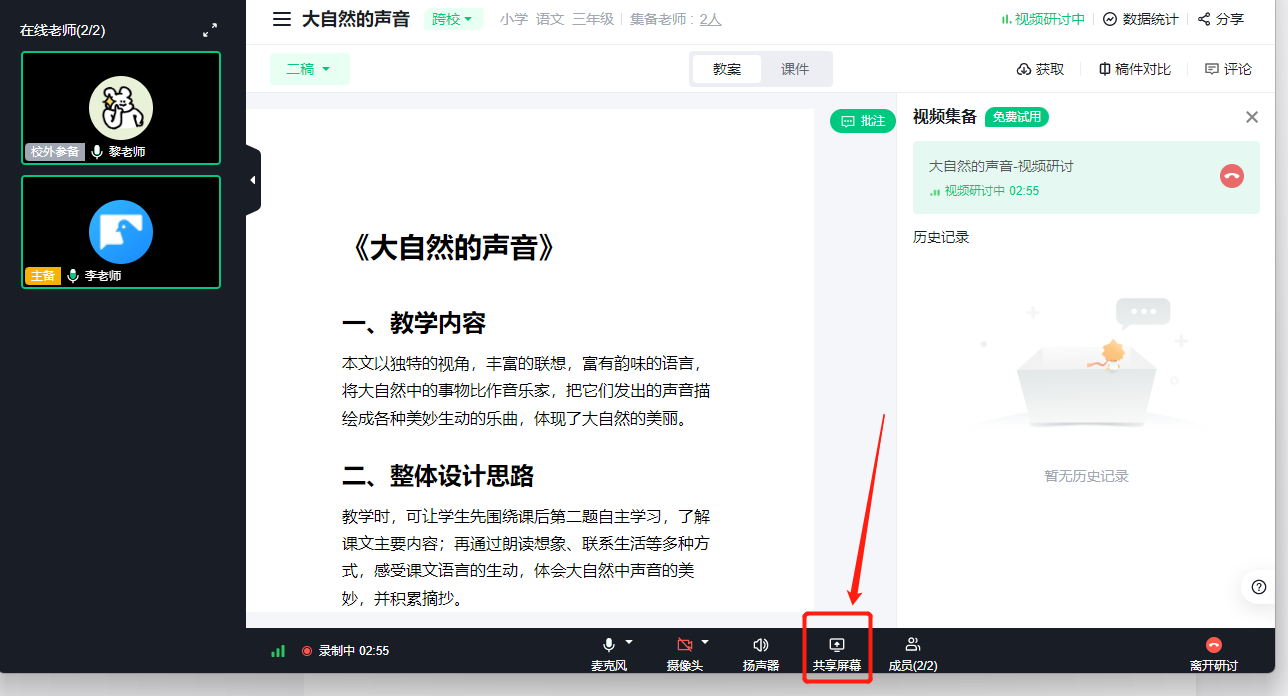Close the 视频集备 panel

coord(1252,117)
